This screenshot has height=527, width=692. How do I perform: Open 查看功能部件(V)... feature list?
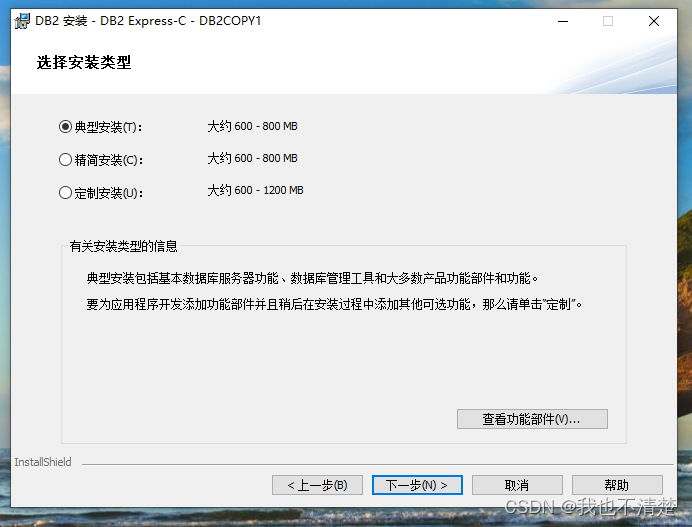point(532,419)
